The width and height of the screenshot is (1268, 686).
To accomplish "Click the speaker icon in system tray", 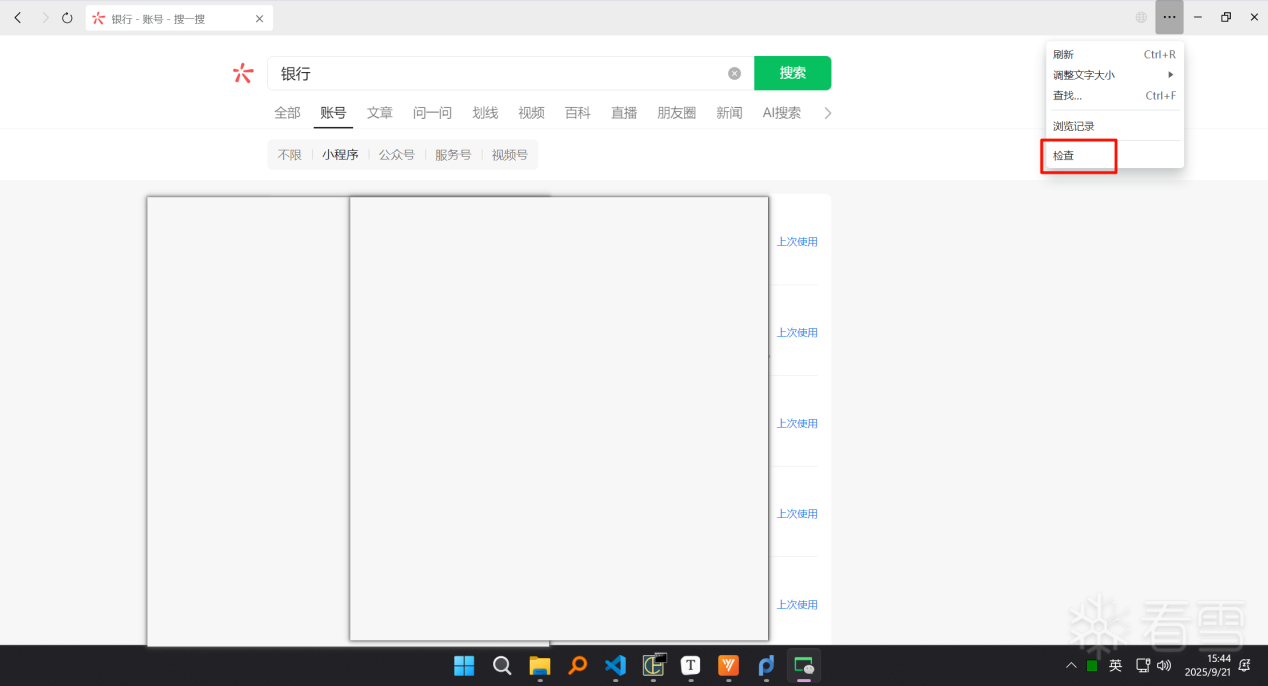I will [1164, 665].
